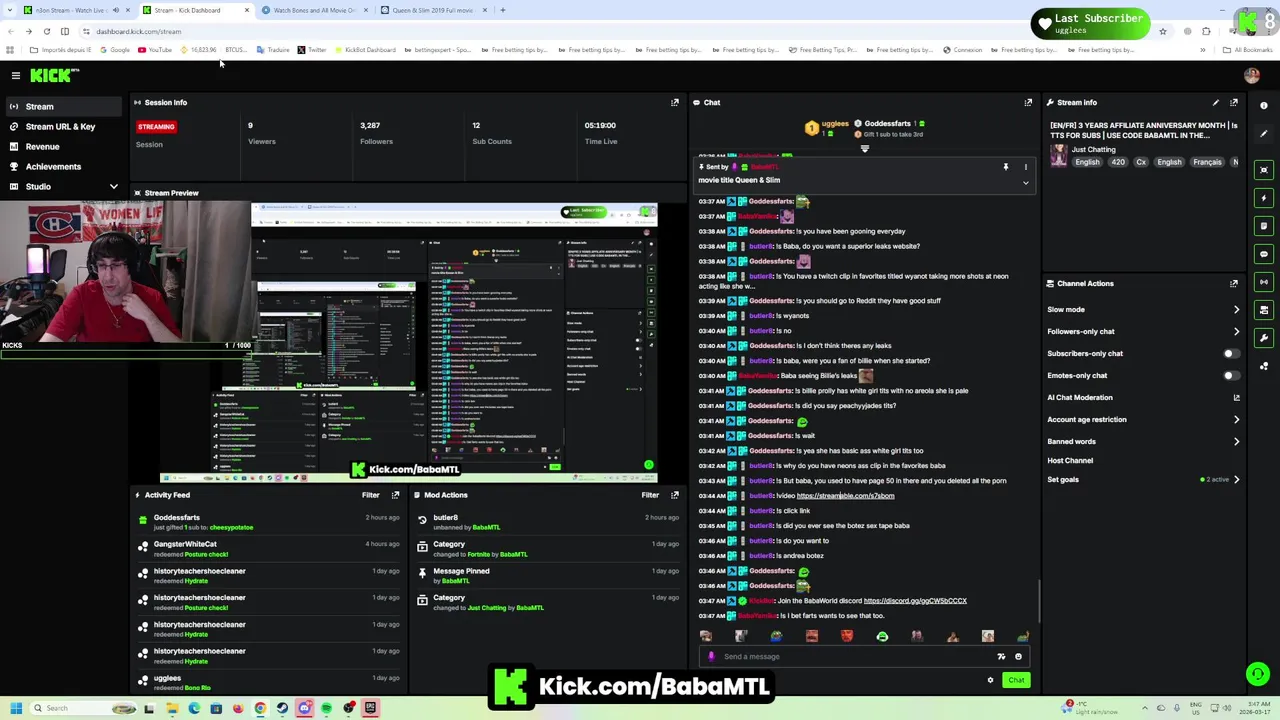Click Host Channel action
The image size is (1280, 720).
coord(1070,461)
